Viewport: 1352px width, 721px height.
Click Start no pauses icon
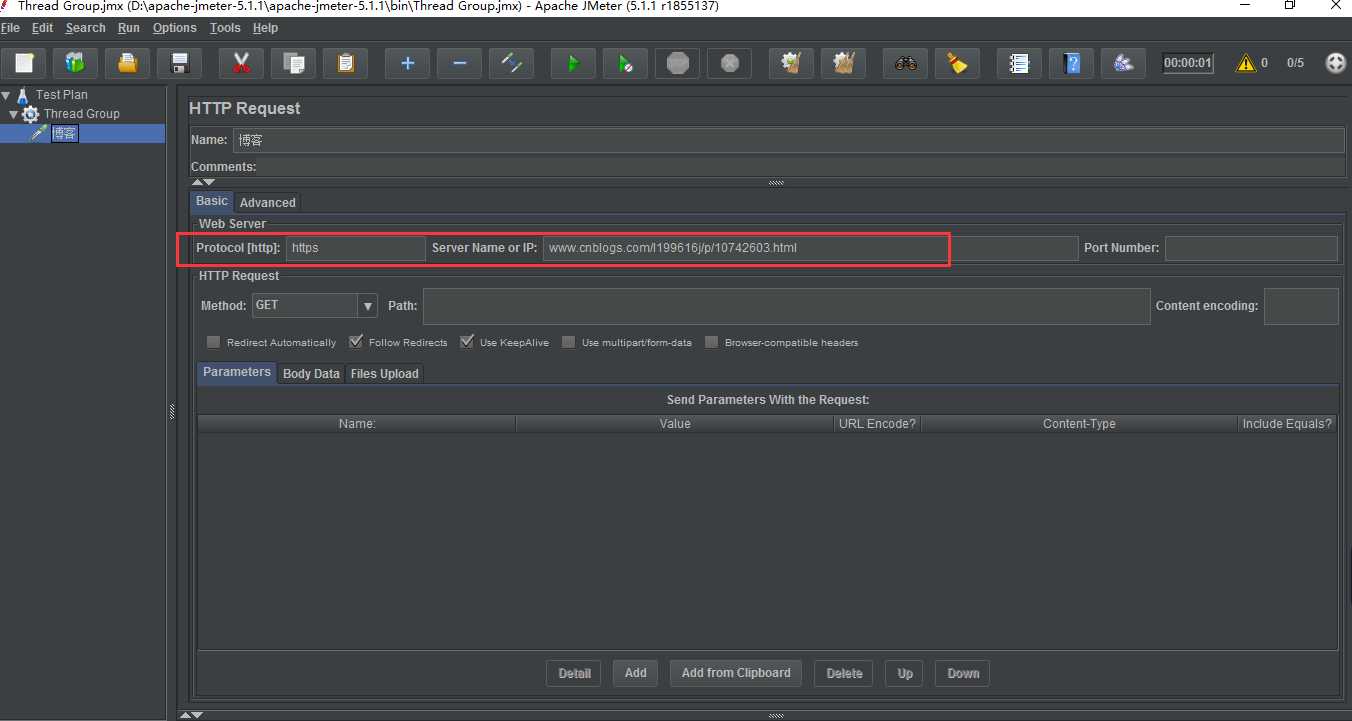point(625,64)
